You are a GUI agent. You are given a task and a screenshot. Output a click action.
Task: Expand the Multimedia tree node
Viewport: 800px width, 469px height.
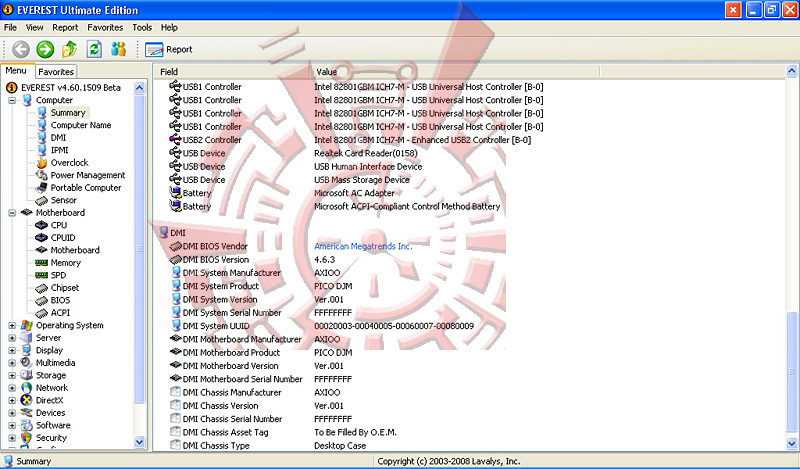(12, 363)
